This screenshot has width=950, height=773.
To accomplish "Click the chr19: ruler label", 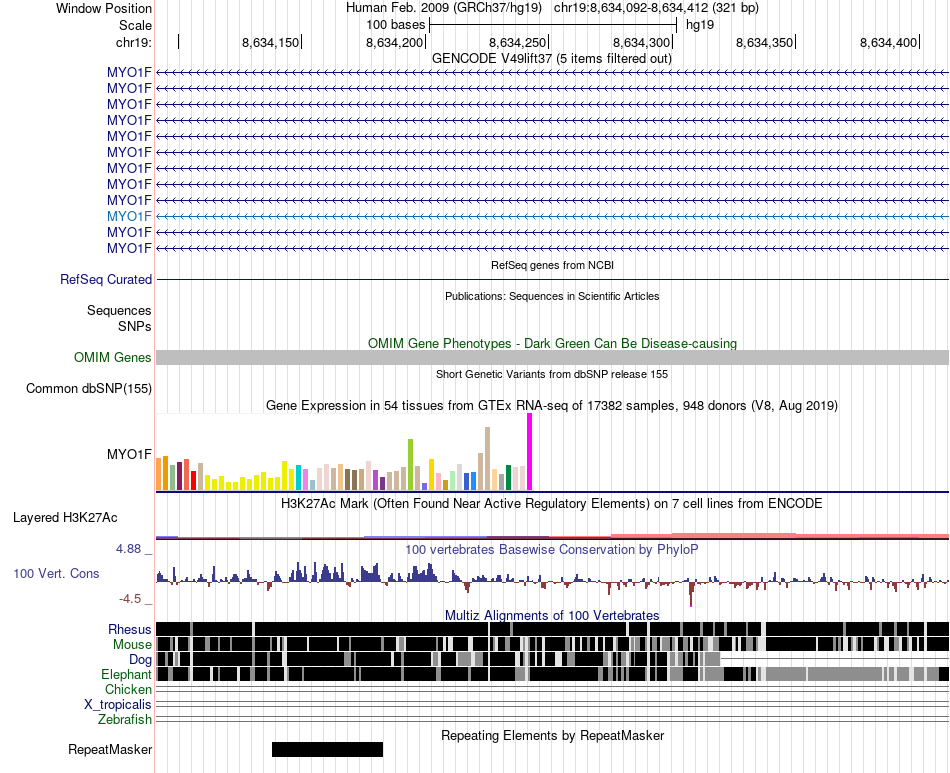I will 134,42.
